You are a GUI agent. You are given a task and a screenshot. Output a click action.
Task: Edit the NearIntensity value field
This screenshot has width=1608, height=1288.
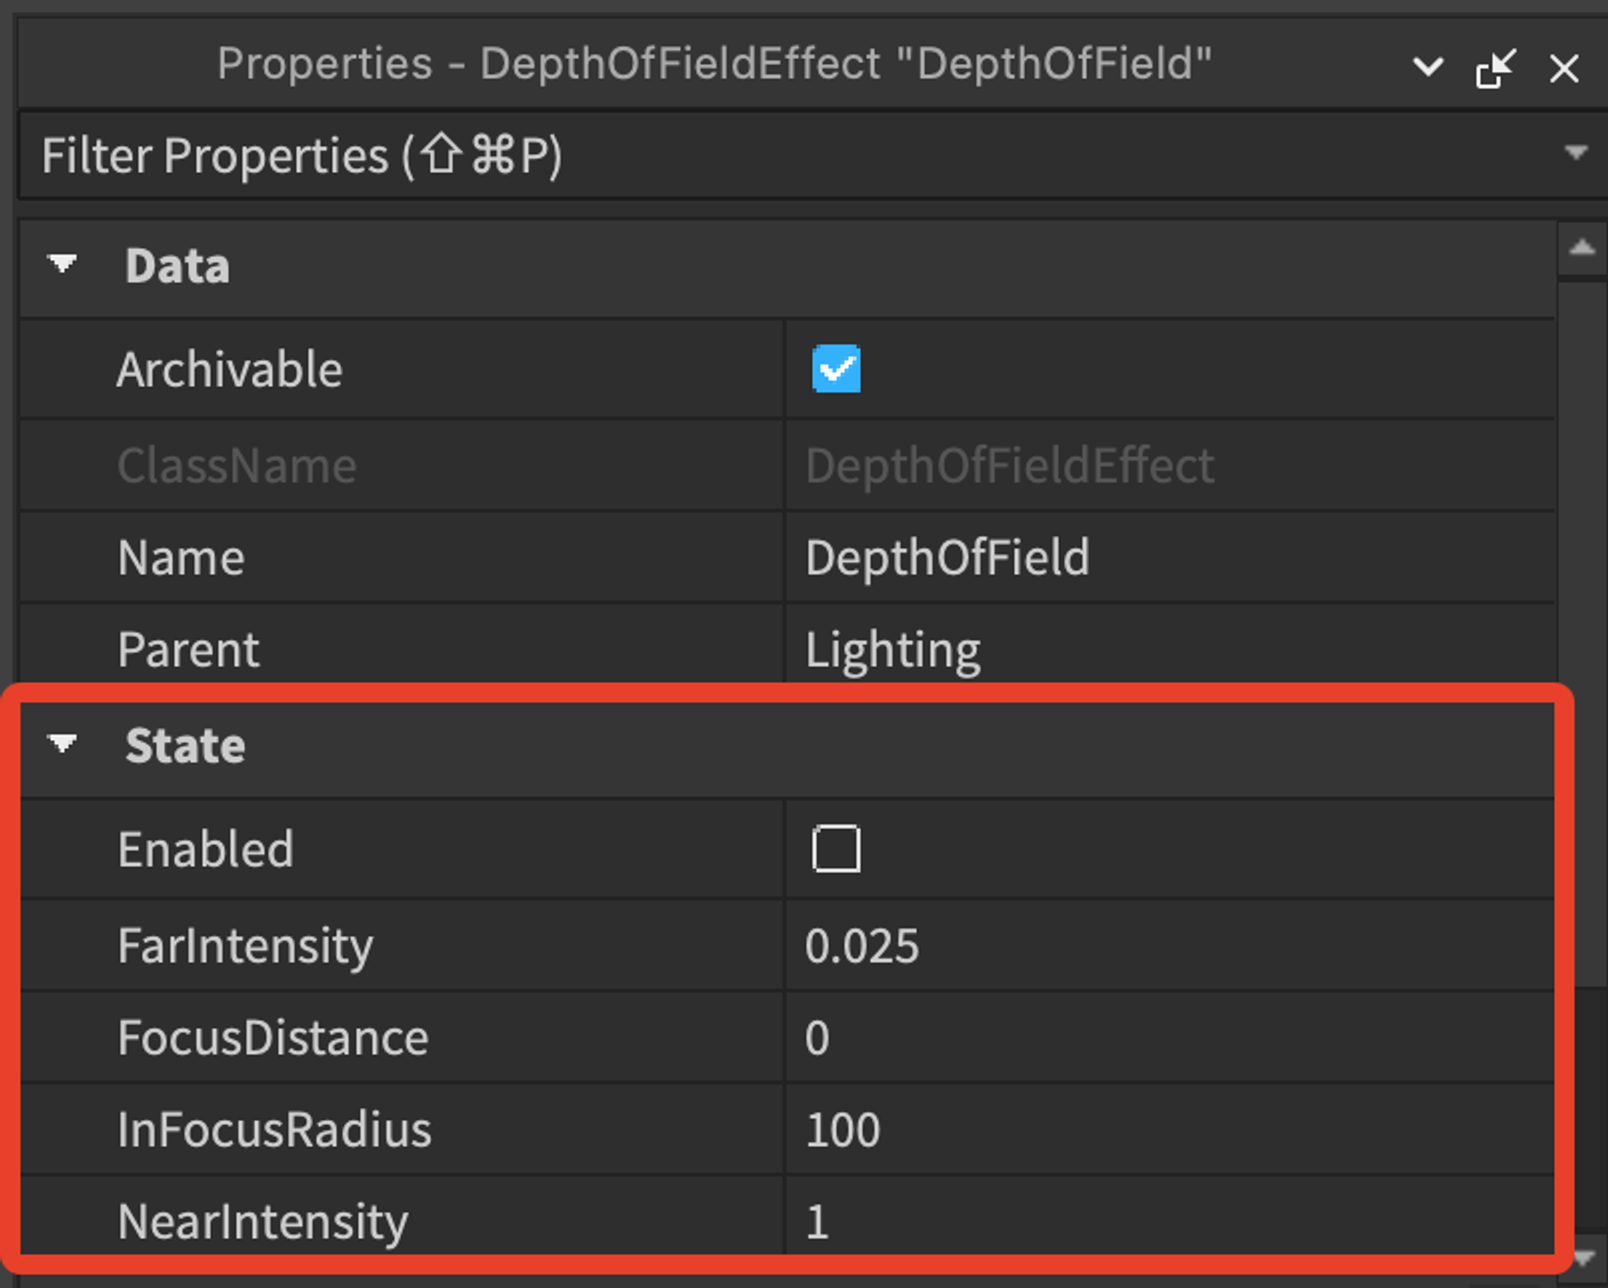click(x=1170, y=1218)
